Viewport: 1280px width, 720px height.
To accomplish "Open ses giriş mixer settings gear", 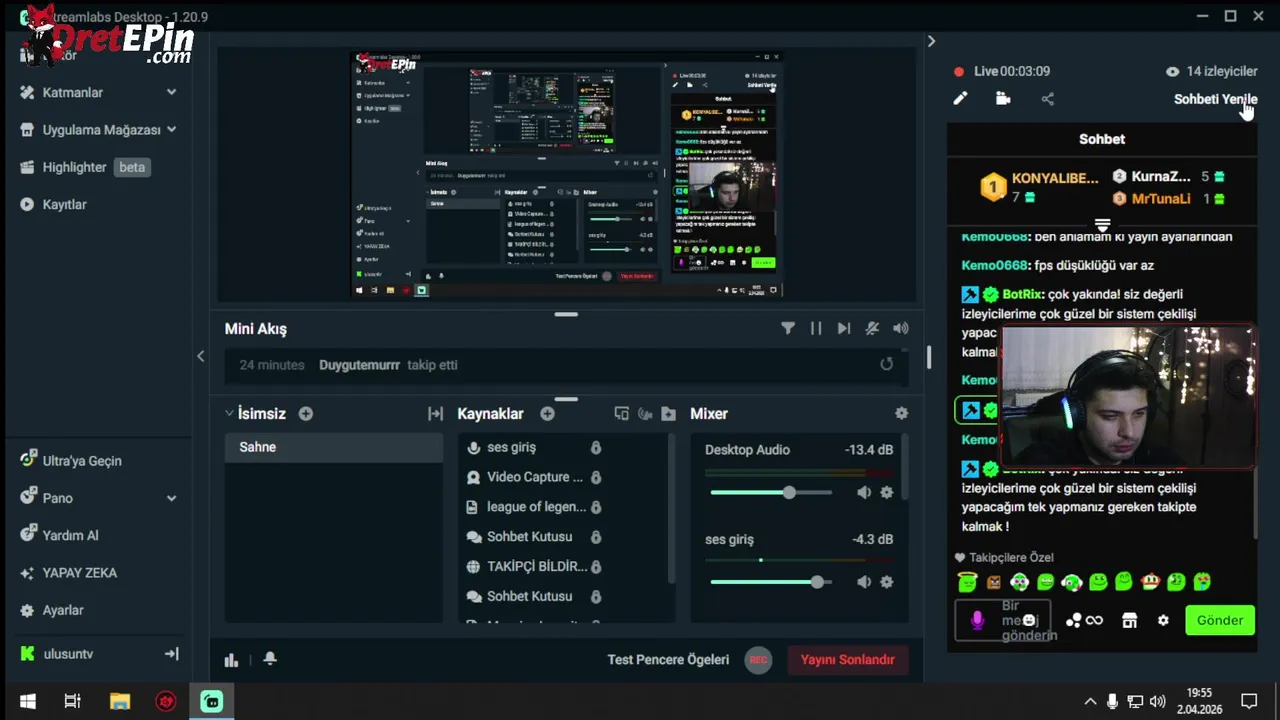I will (x=886, y=582).
